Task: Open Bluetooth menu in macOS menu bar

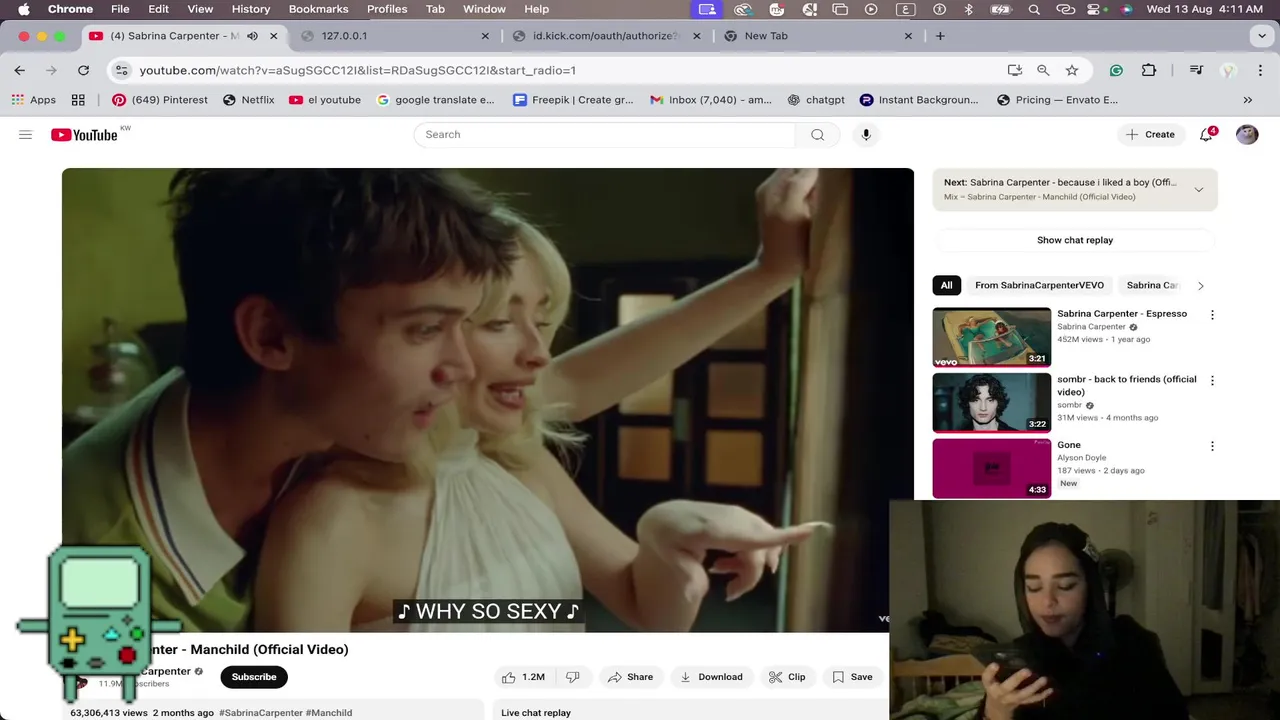Action: coord(968,9)
